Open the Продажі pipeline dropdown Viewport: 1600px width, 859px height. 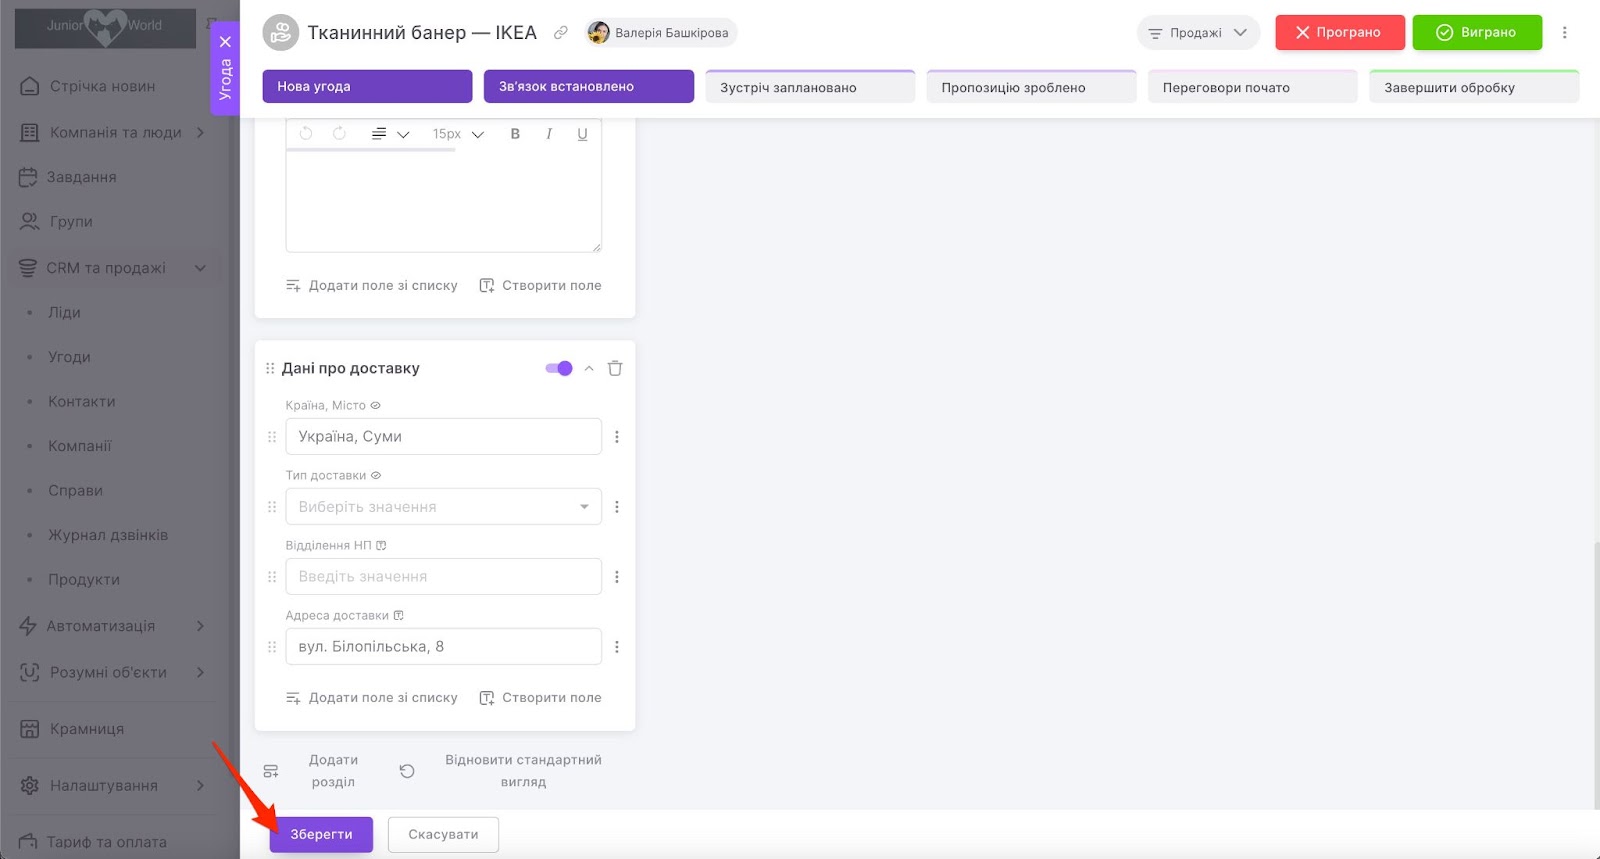tap(1198, 33)
